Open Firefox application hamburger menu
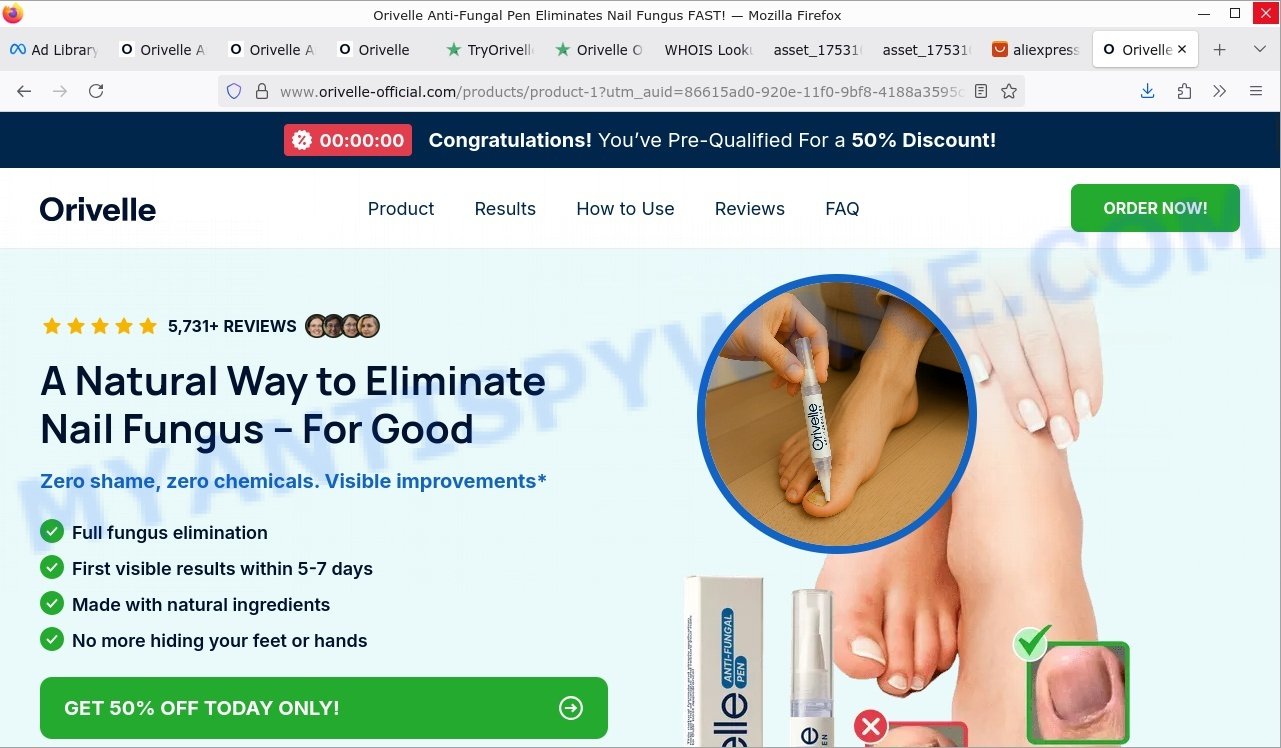The height and width of the screenshot is (748, 1281). pos(1256,91)
